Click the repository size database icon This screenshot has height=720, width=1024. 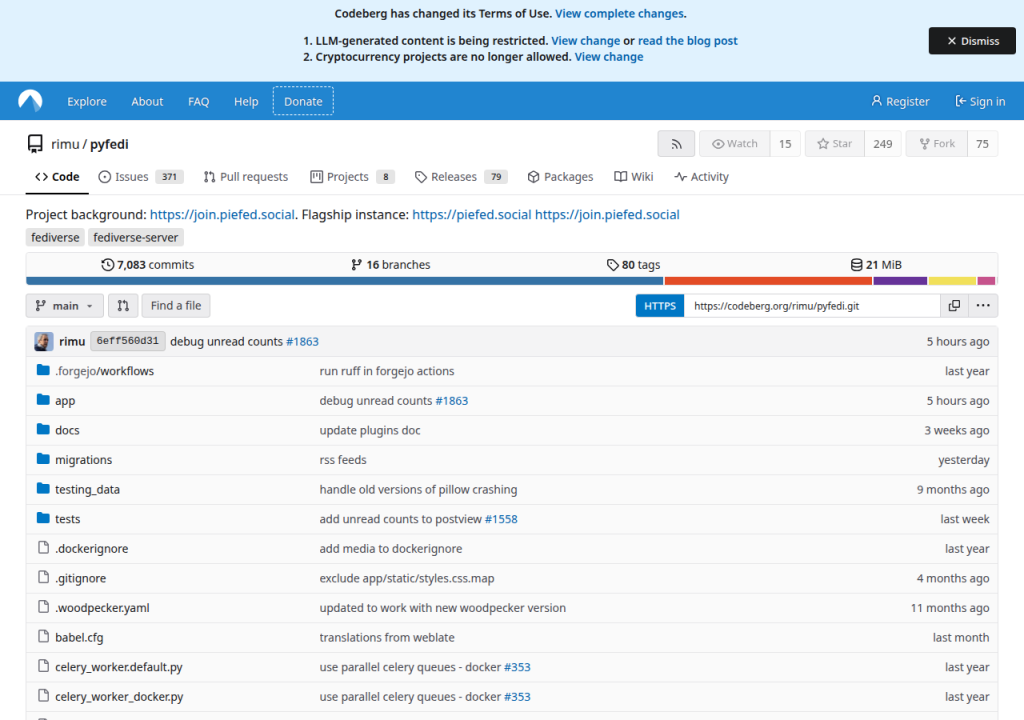[x=856, y=265]
